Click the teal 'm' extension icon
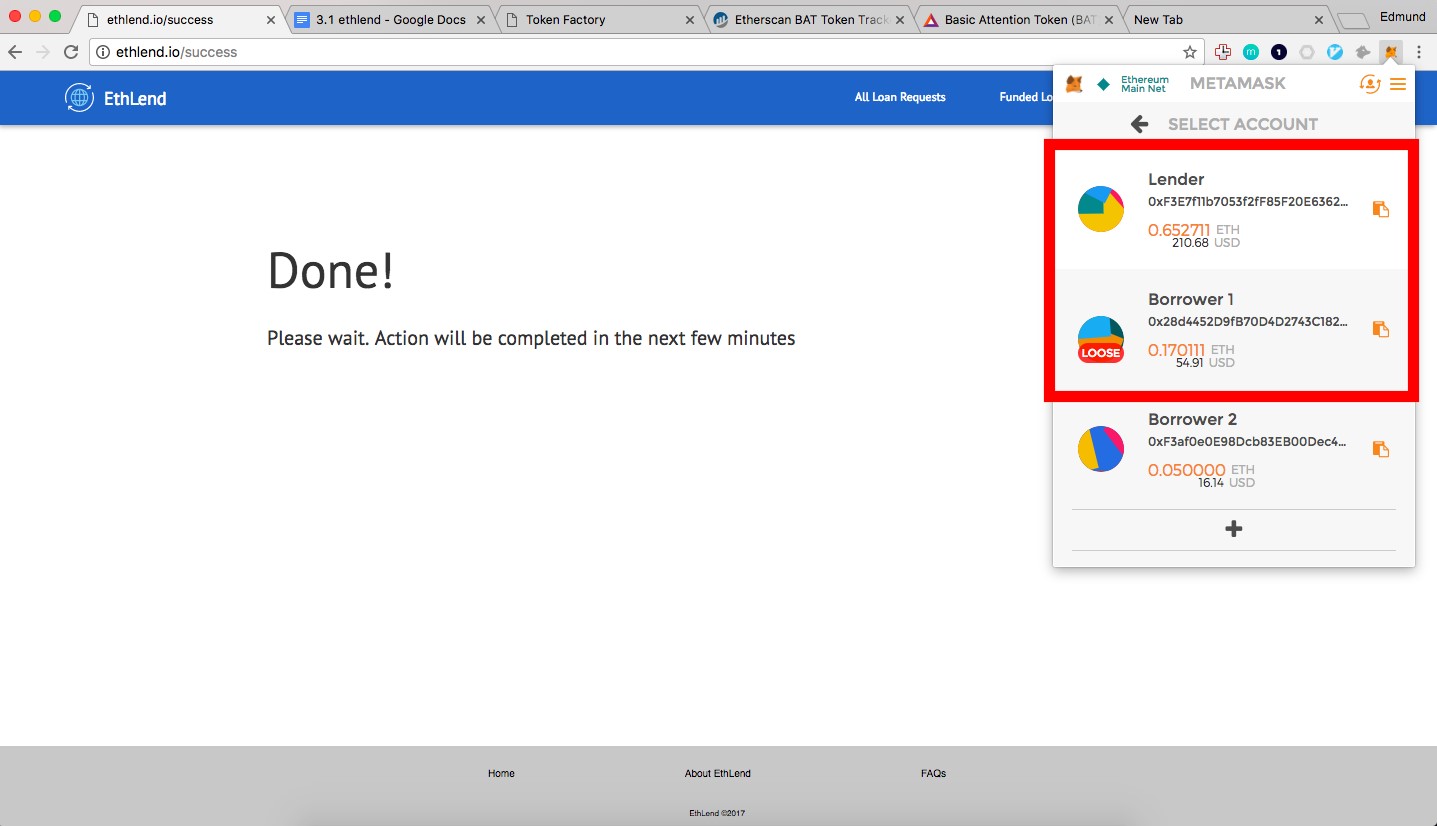This screenshot has height=826, width=1437. [1251, 52]
